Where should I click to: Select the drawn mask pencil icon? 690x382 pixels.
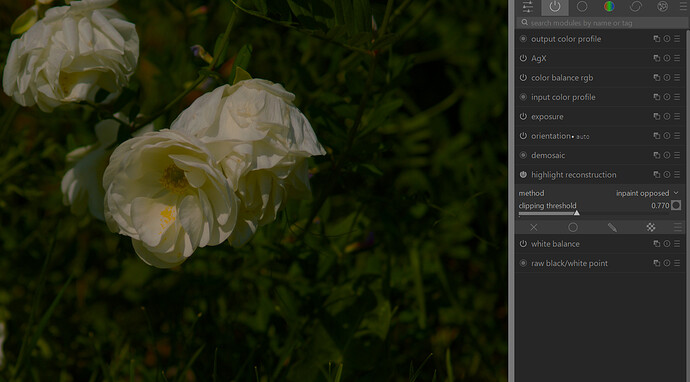point(612,227)
